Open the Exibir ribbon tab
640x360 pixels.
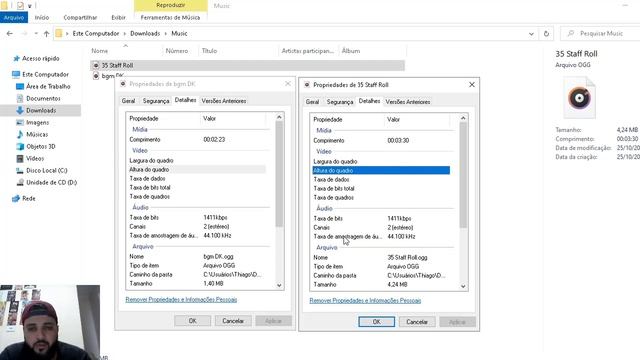point(118,18)
